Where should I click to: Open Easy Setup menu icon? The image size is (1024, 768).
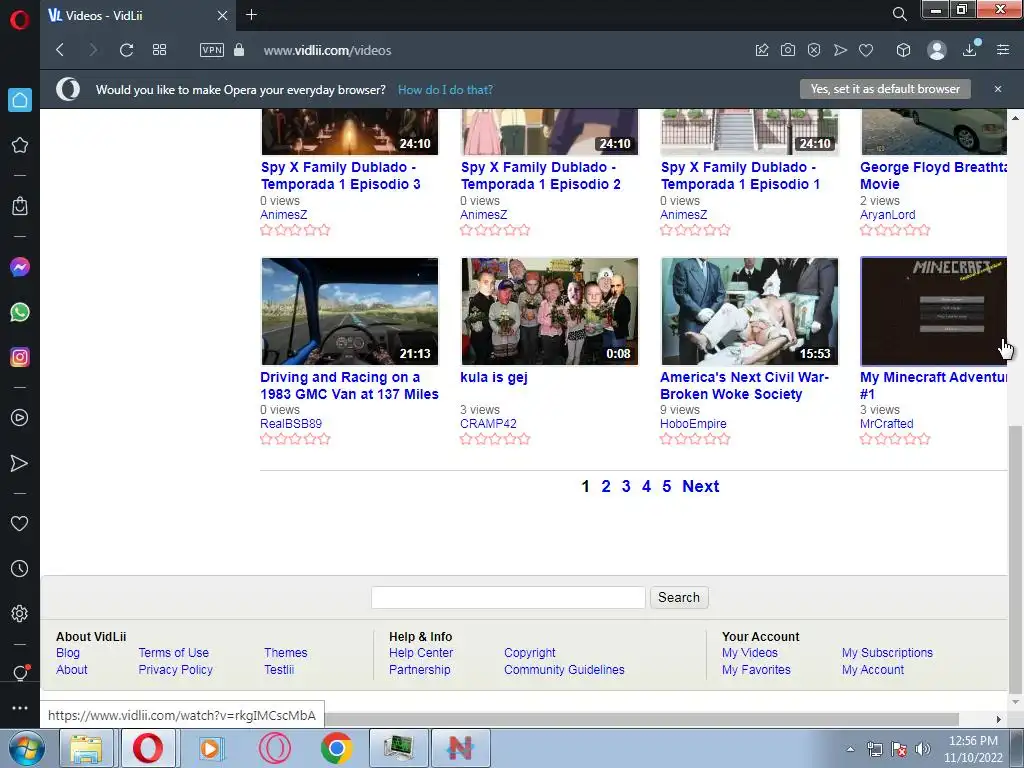(1003, 50)
